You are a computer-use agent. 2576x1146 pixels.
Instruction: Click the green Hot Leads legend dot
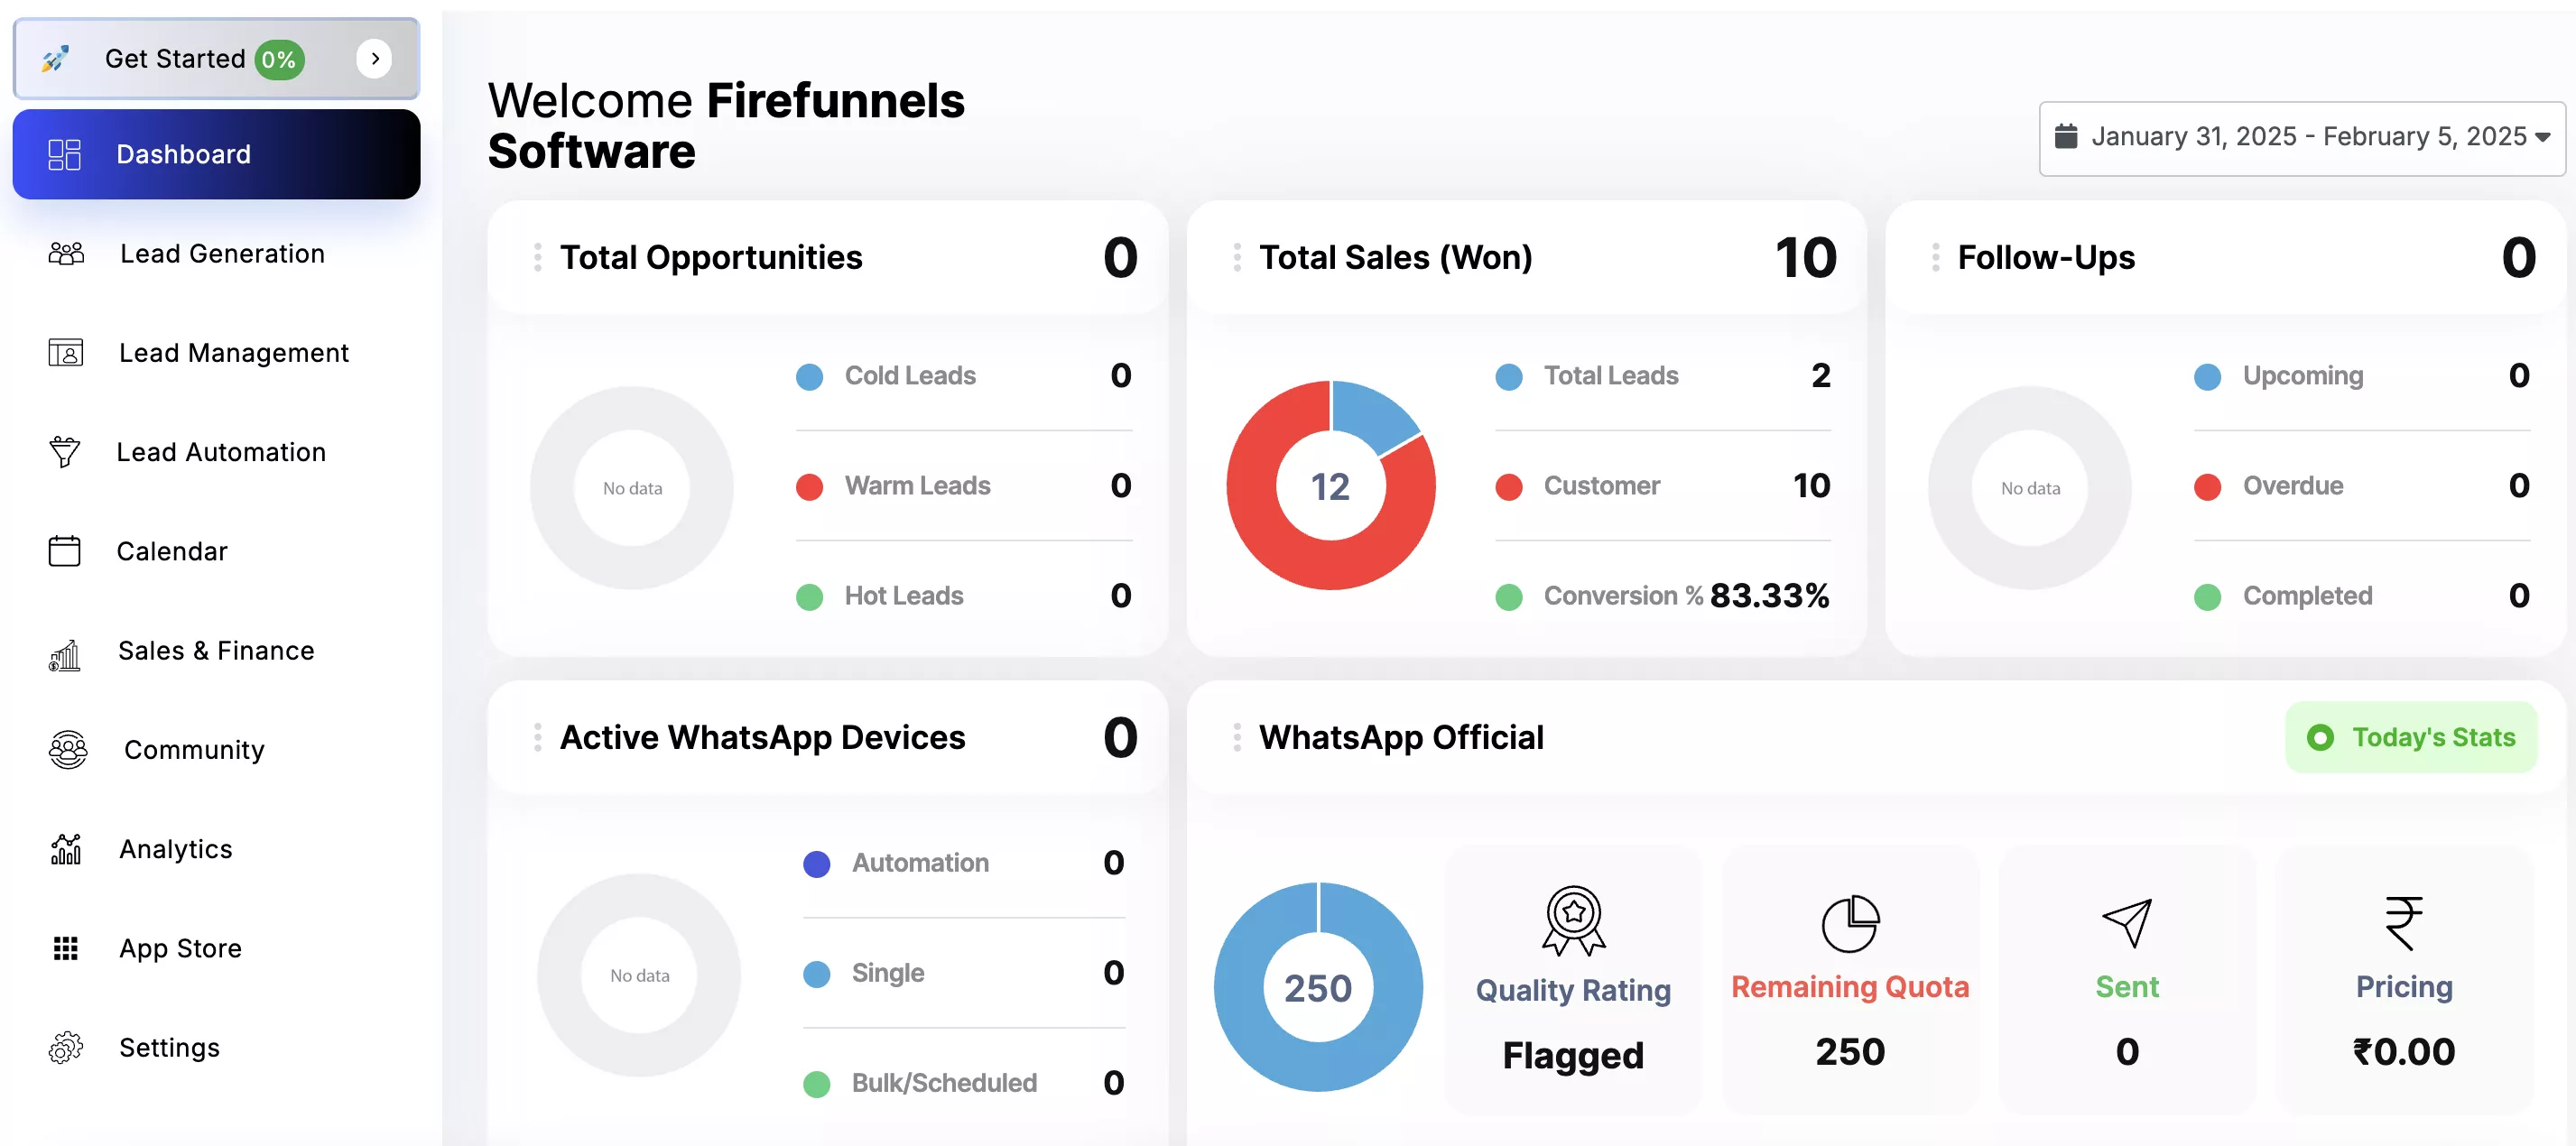(809, 597)
